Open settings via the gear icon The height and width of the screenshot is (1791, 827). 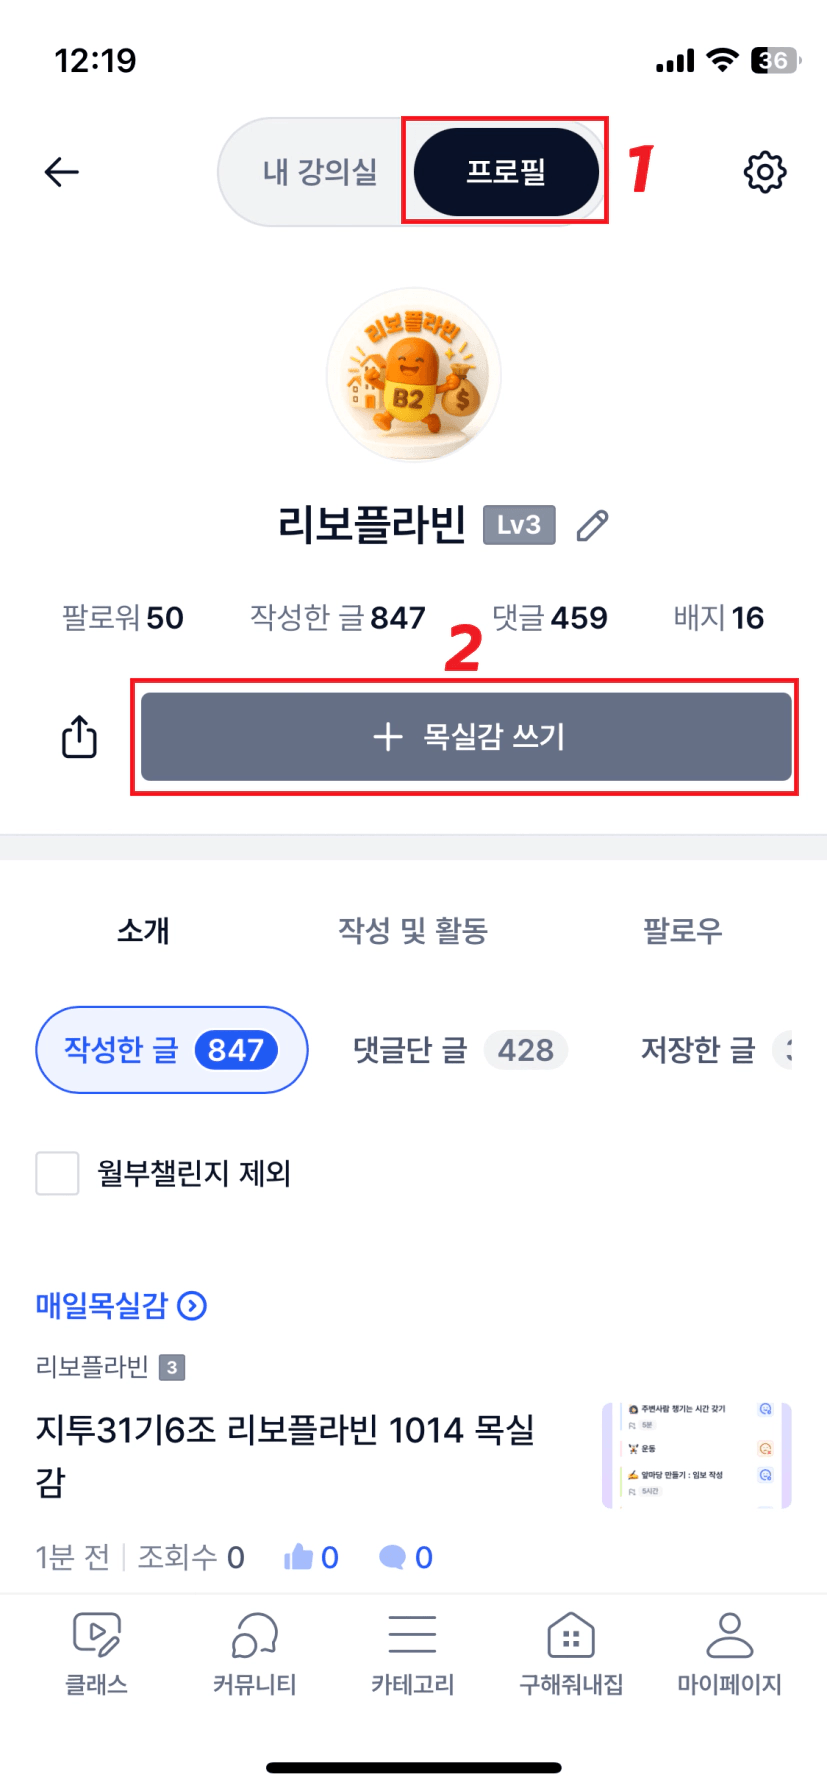coord(765,172)
